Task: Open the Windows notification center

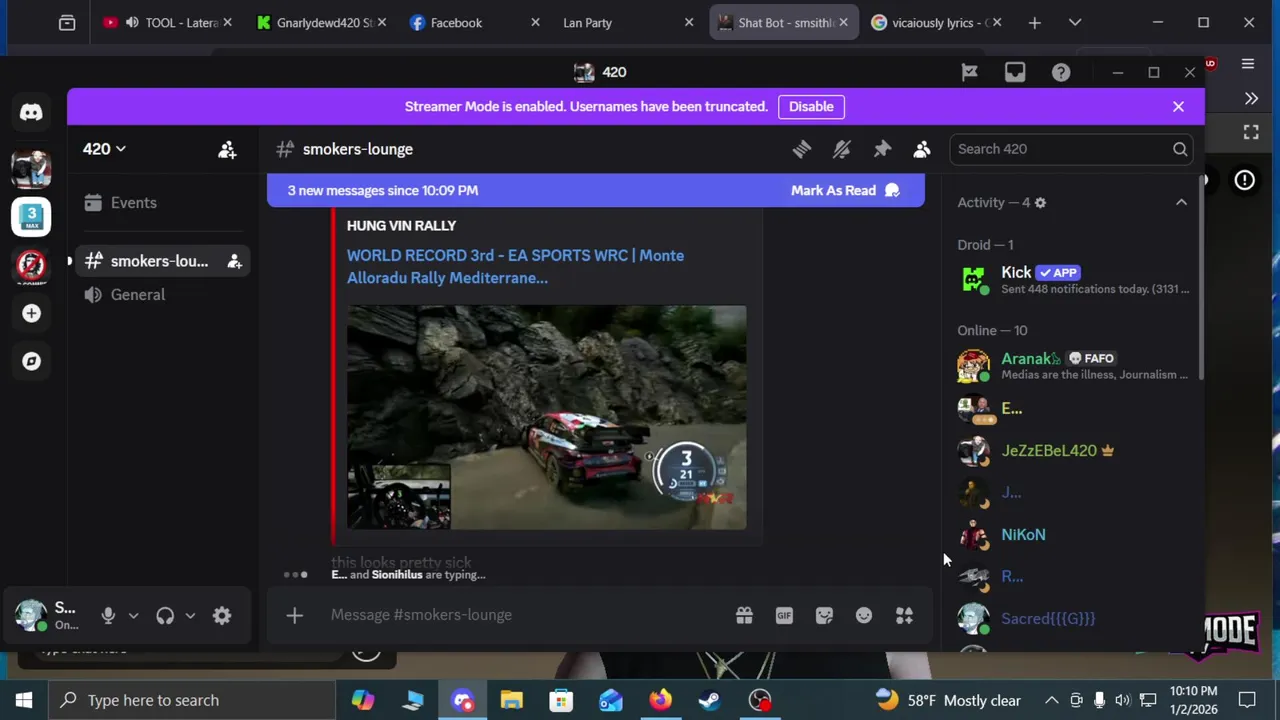Action: point(1247,700)
